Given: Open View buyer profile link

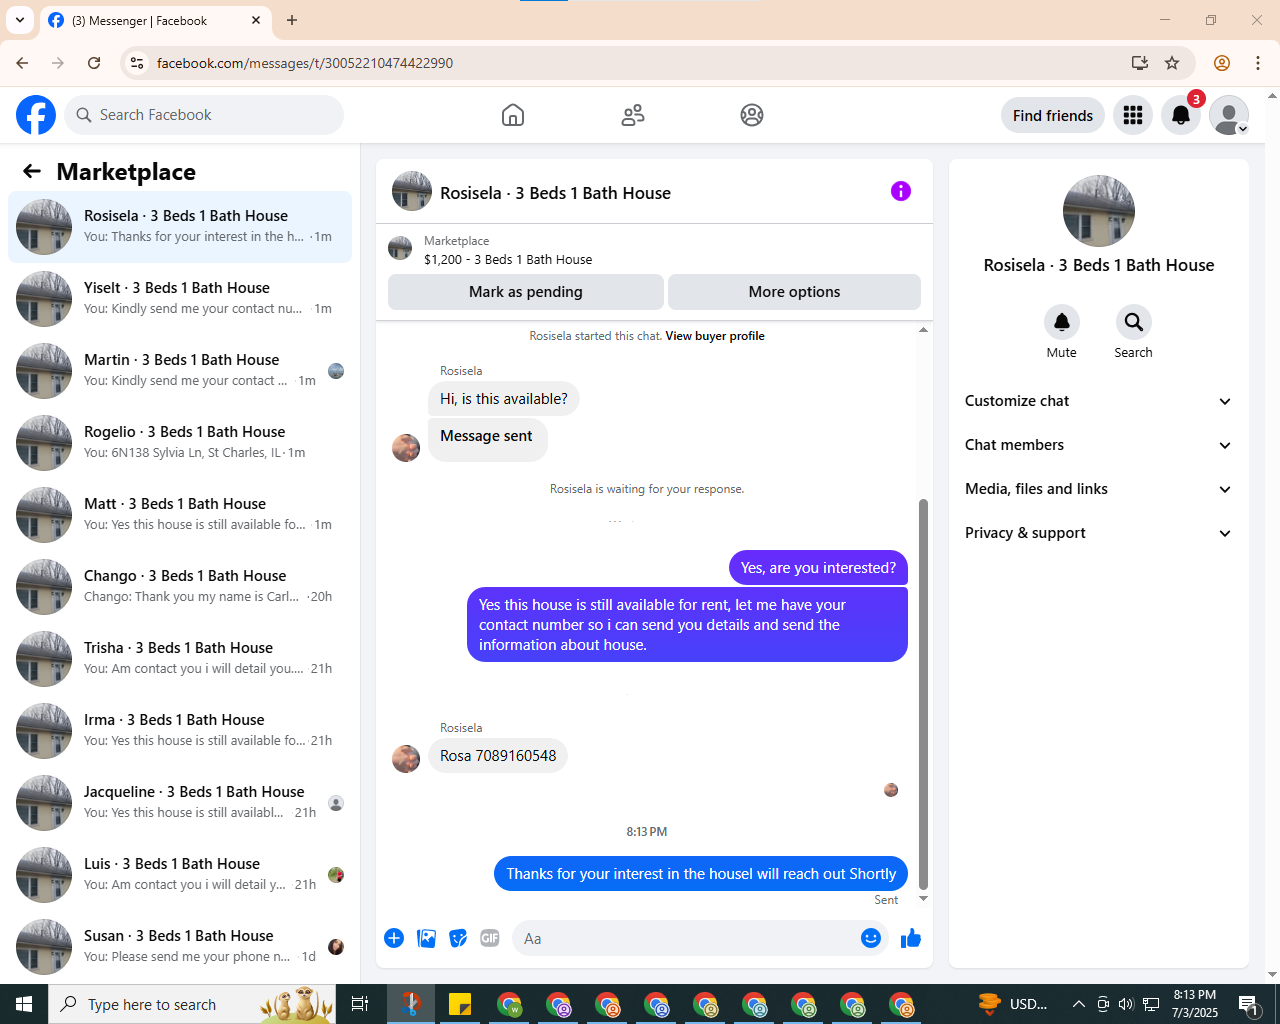Looking at the screenshot, I should [715, 336].
